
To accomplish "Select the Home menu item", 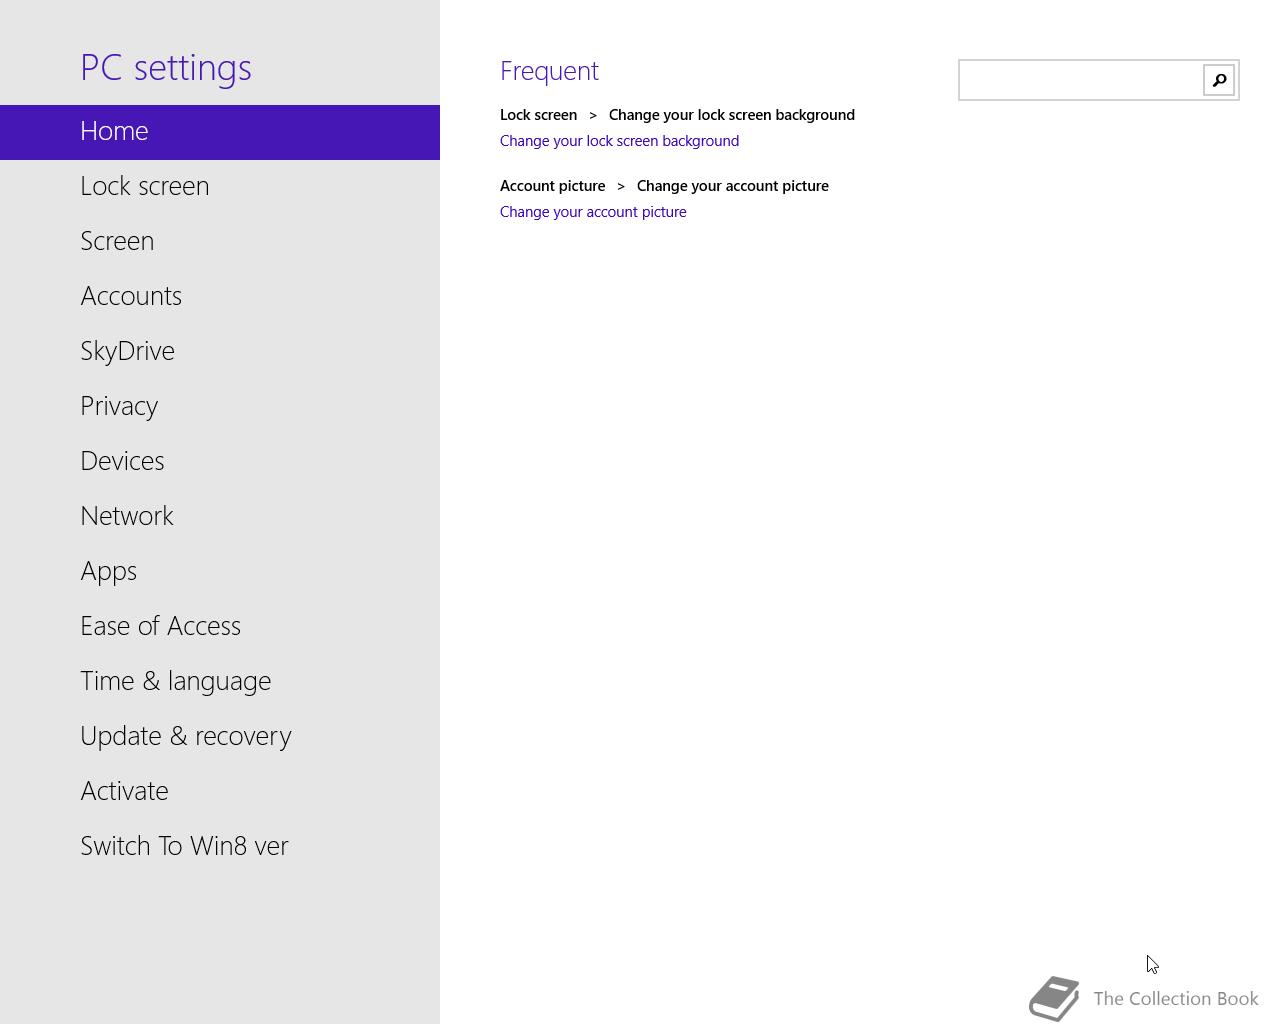I will tap(220, 132).
